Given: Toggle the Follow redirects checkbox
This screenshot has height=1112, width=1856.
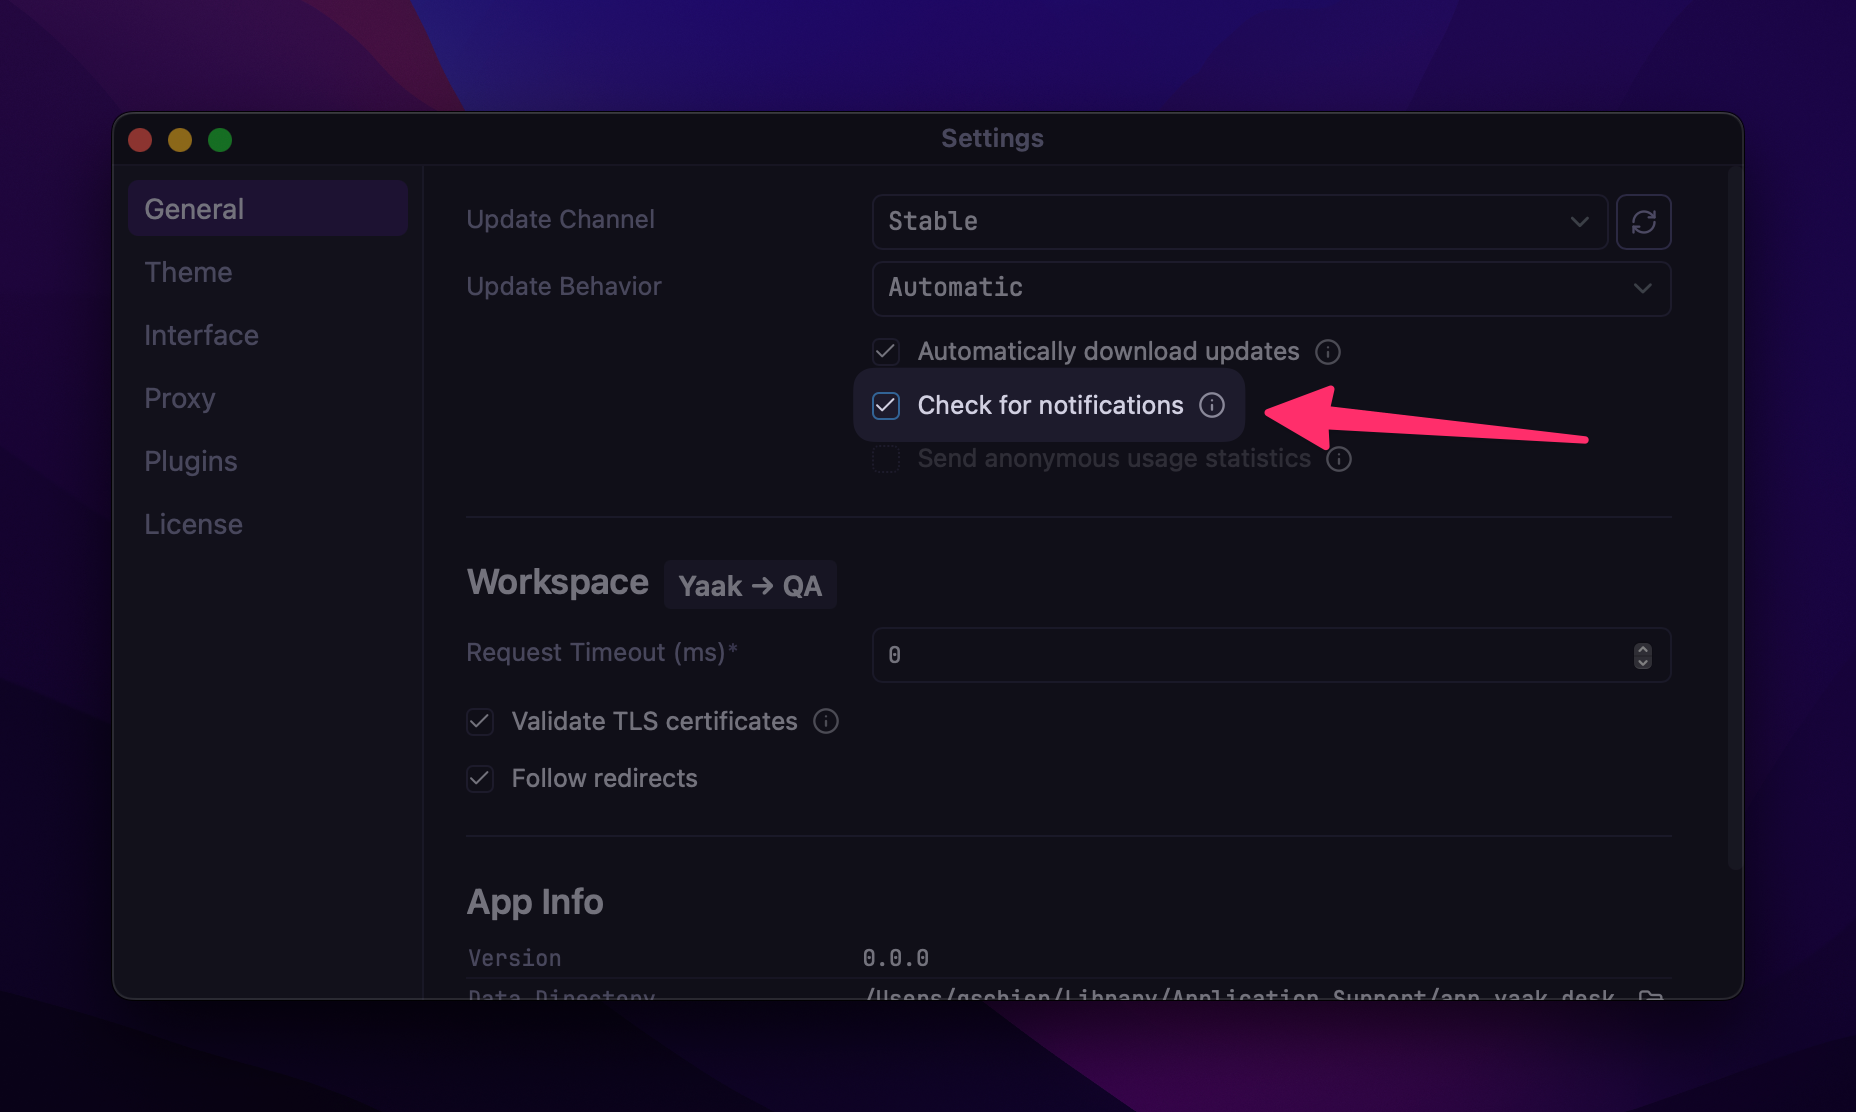Looking at the screenshot, I should [x=480, y=779].
